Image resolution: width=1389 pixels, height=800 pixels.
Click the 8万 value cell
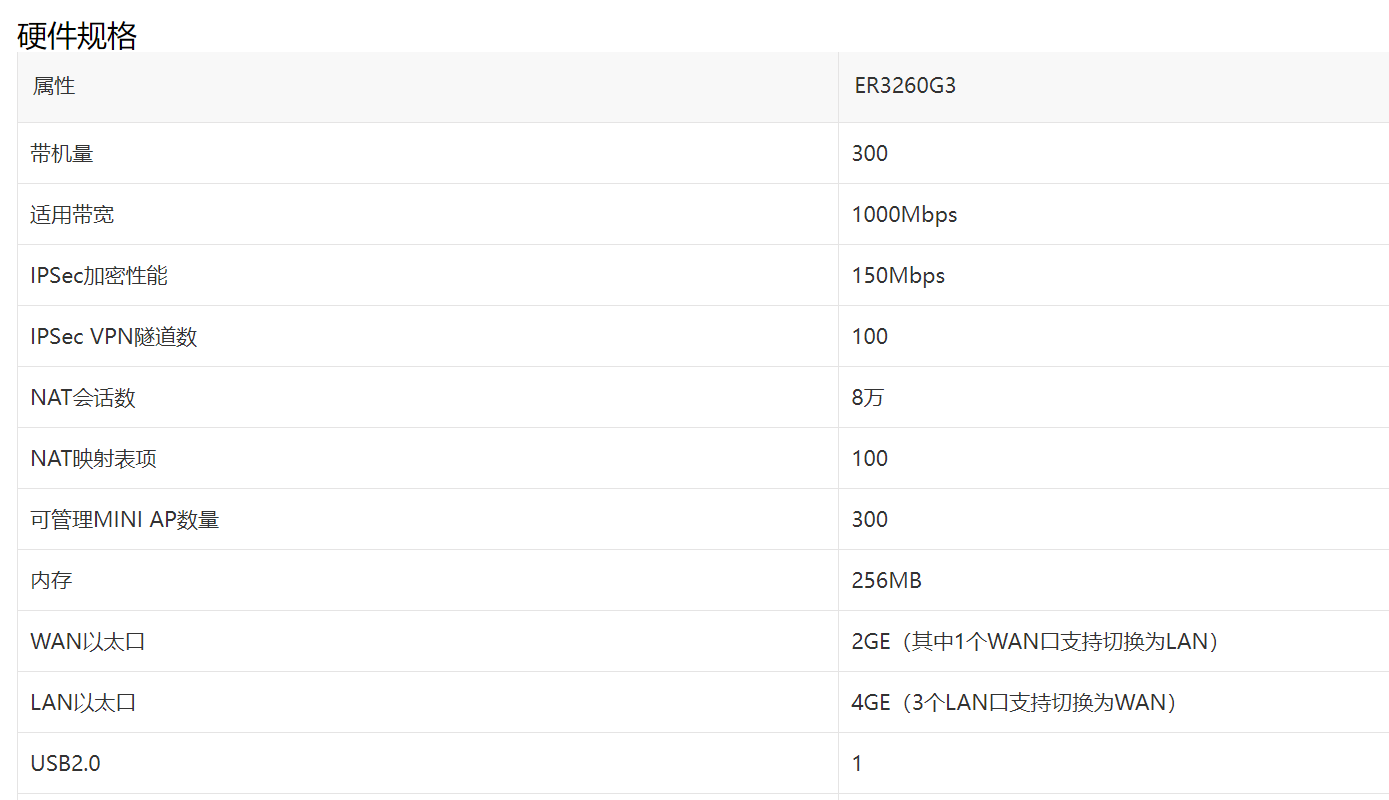click(x=868, y=397)
